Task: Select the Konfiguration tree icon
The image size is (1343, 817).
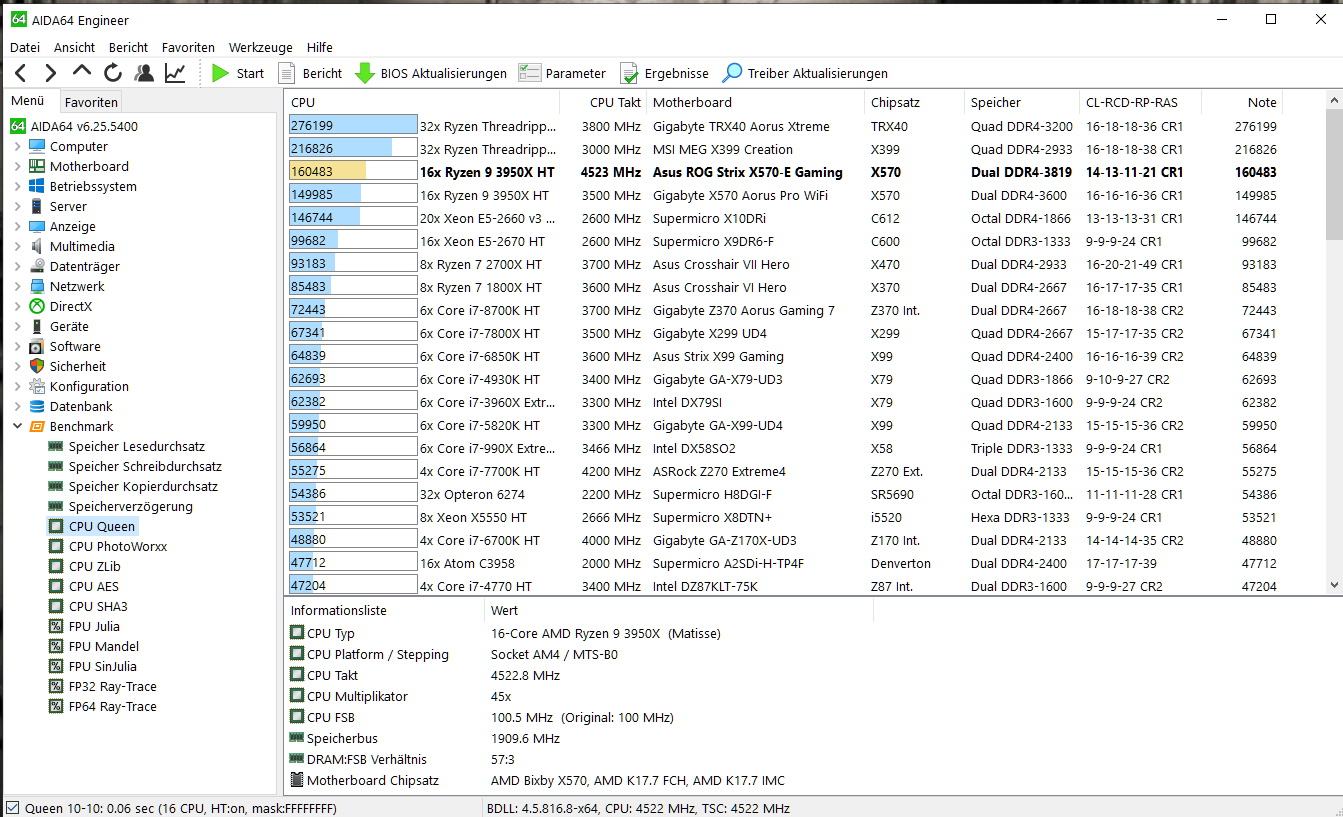Action: pyautogui.click(x=37, y=386)
